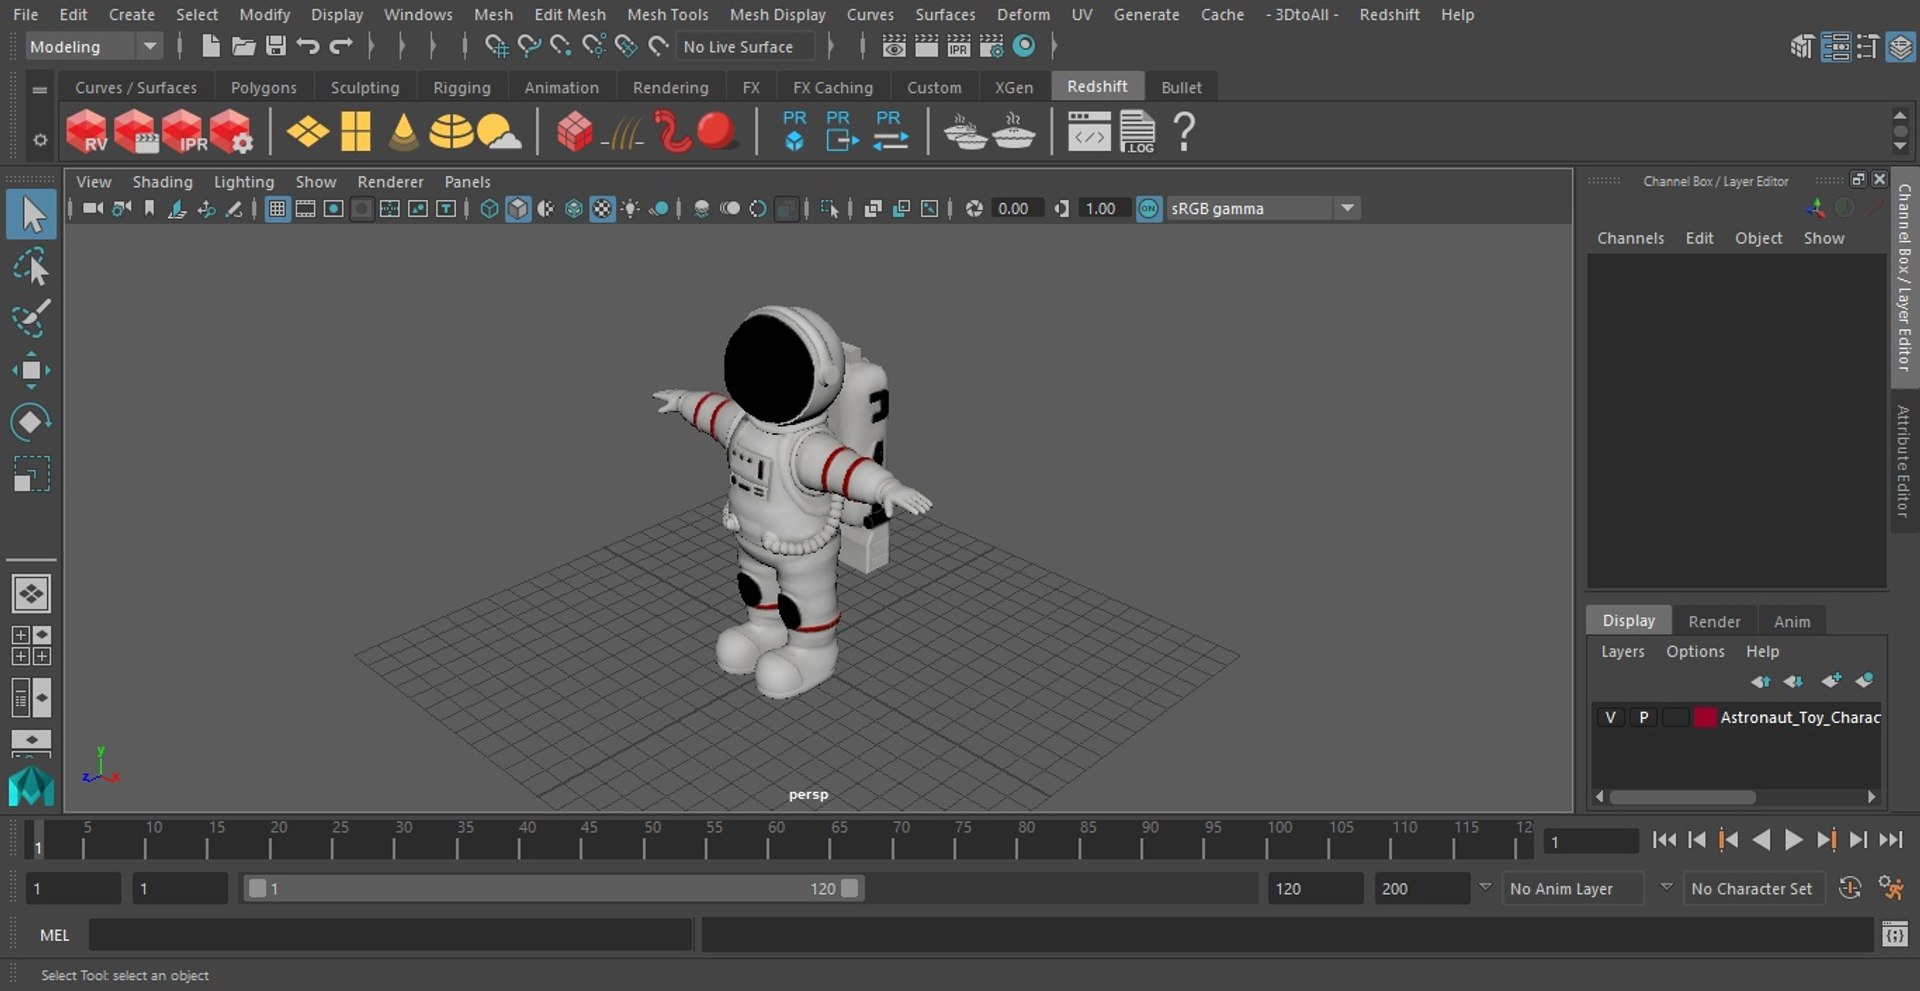Image resolution: width=1920 pixels, height=991 pixels.
Task: Open the No Anim Layer dropdown
Action: pos(1575,888)
